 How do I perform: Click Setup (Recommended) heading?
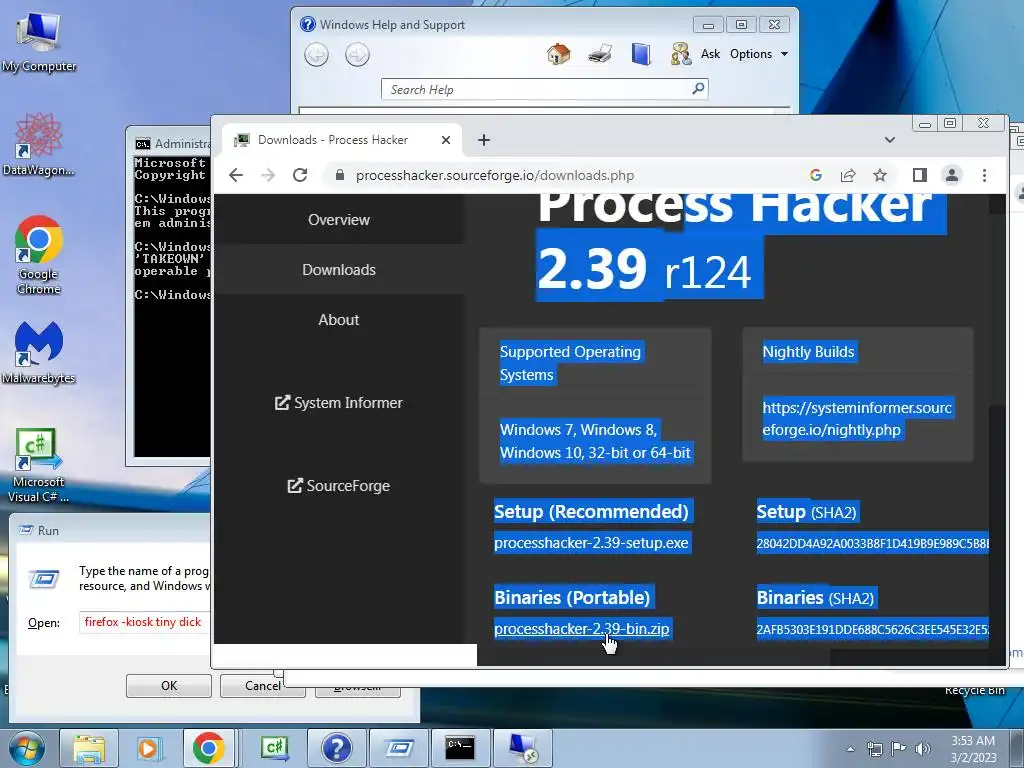point(591,511)
